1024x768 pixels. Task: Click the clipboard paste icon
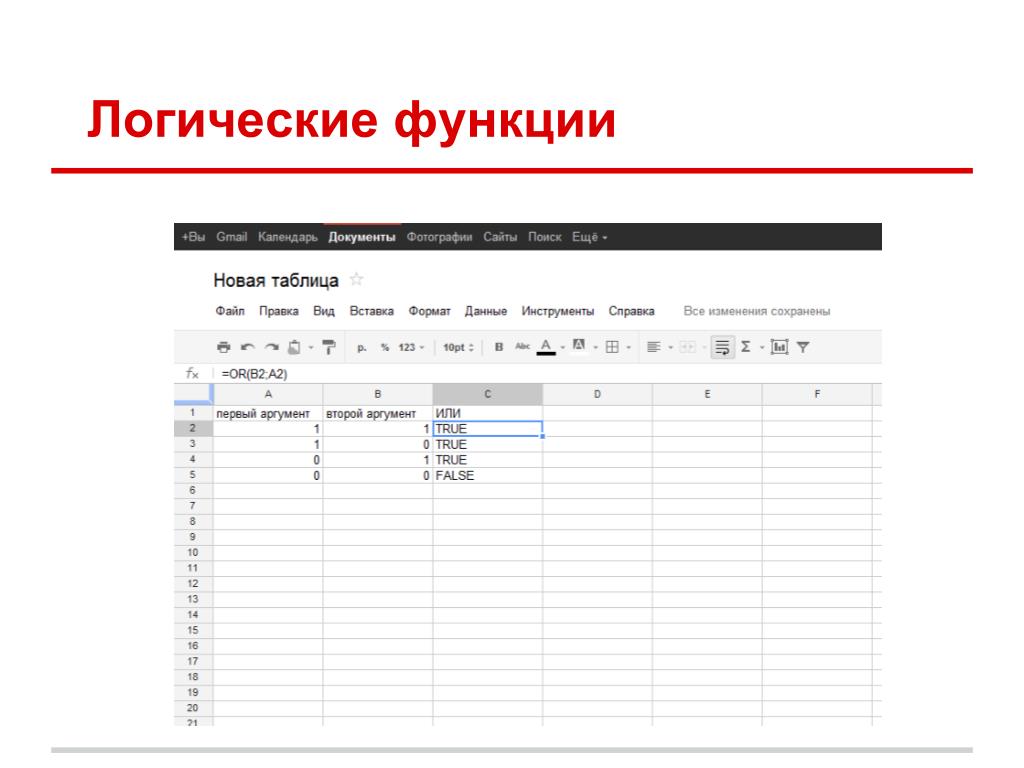[295, 347]
